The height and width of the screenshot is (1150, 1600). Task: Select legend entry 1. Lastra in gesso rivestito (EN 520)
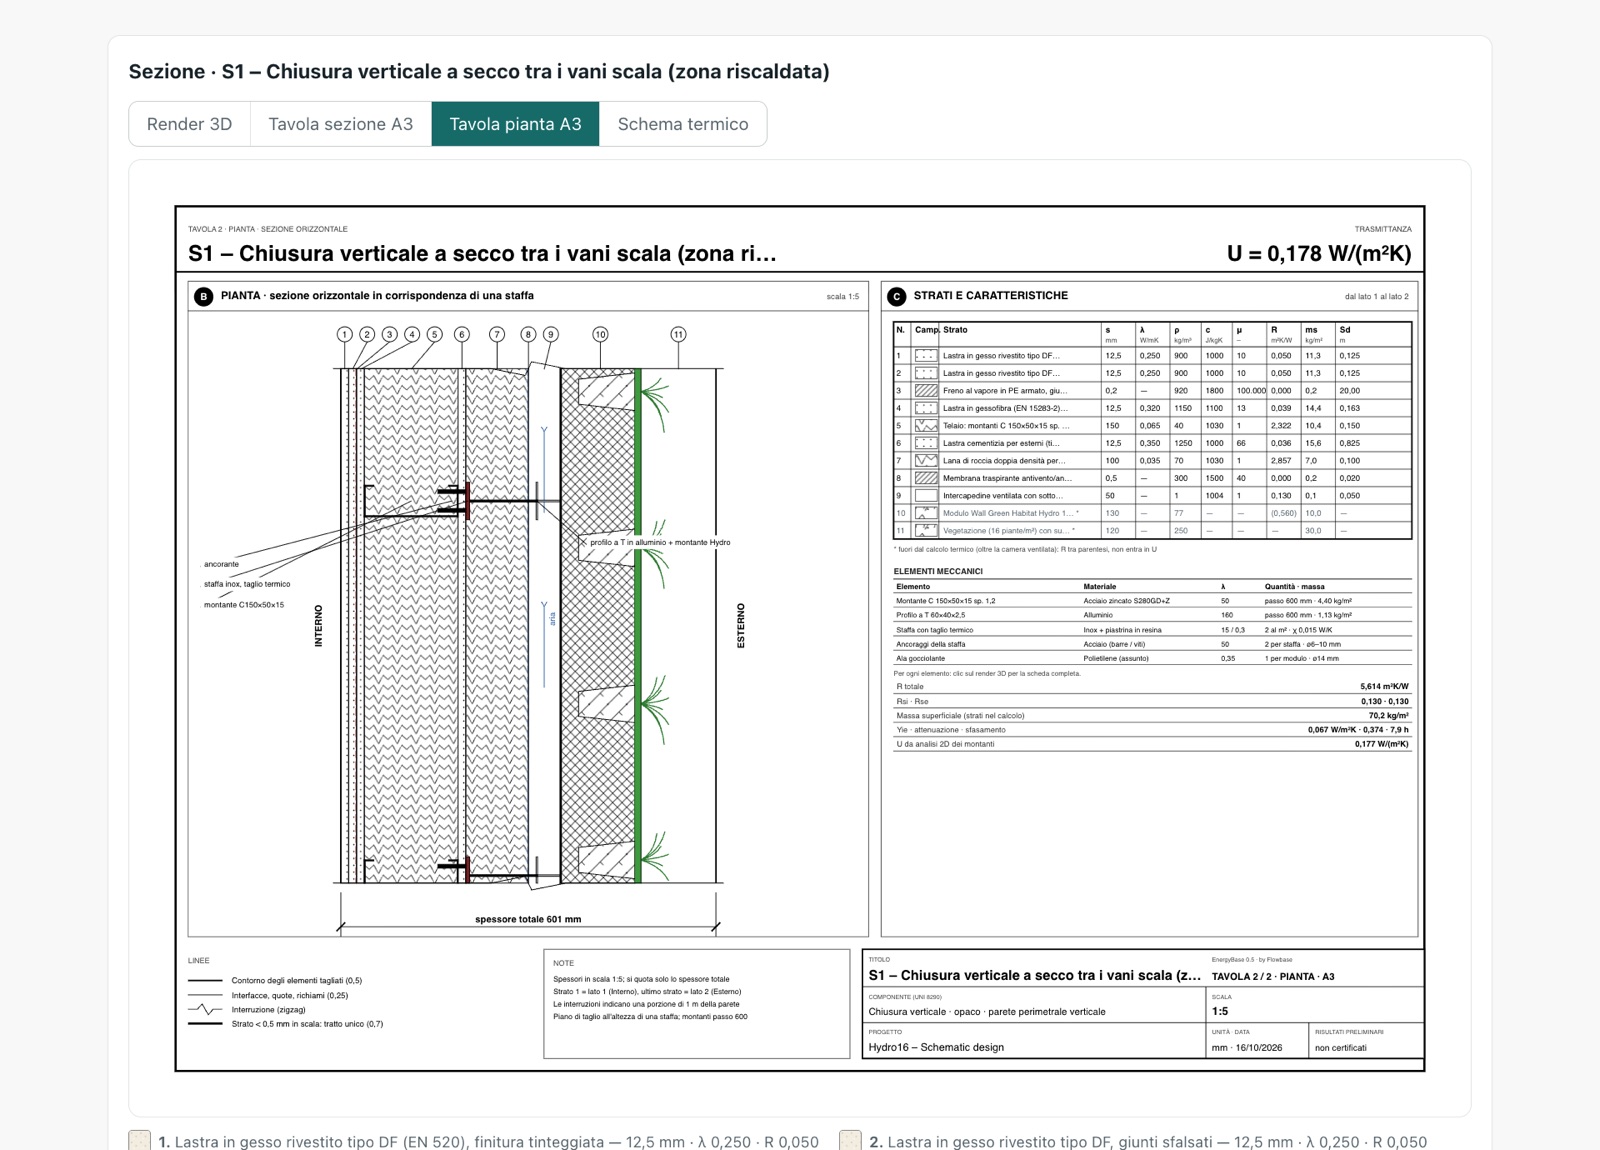[488, 1142]
